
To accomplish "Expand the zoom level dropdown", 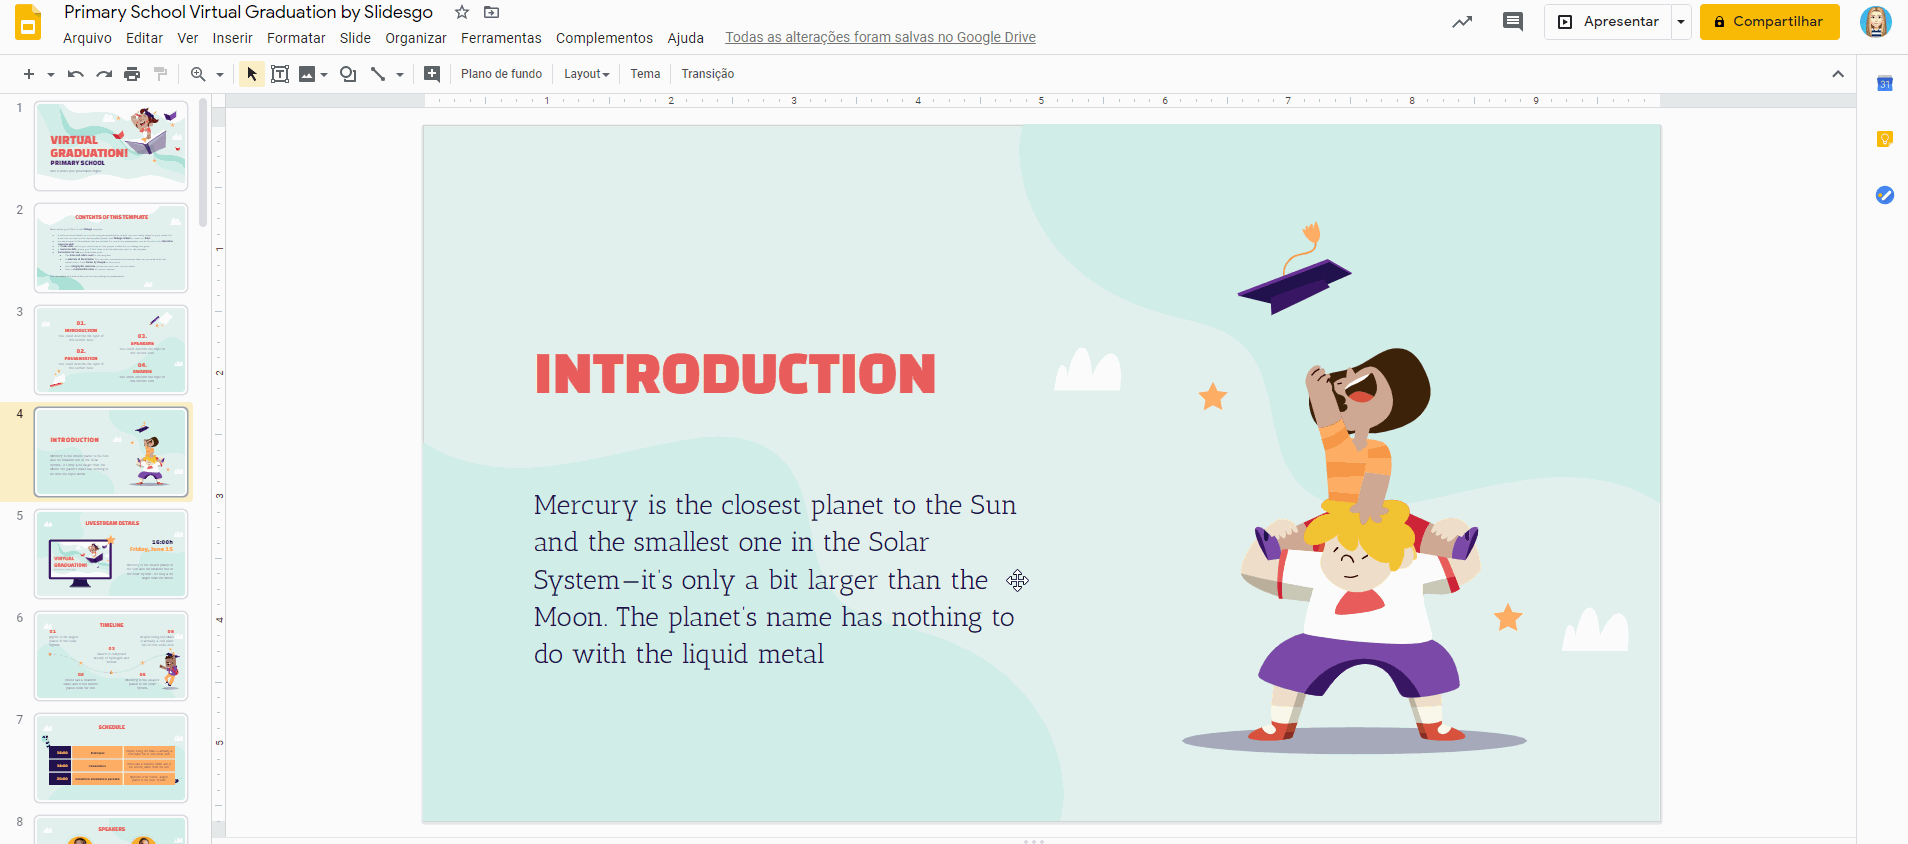I will click(x=220, y=74).
